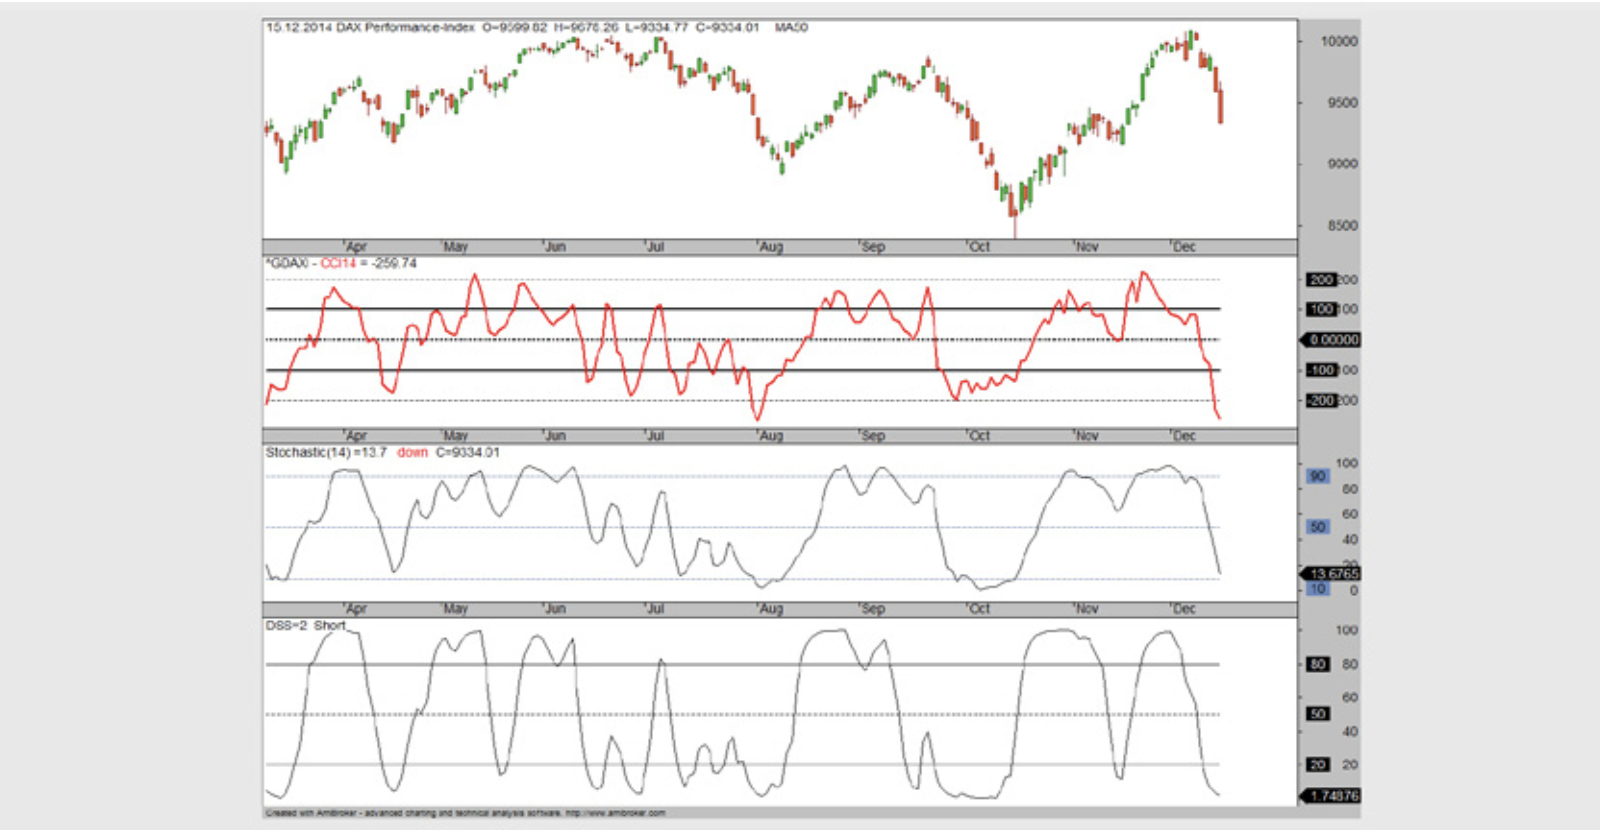Click the 200 level marker on CCI axis
1600x830 pixels.
point(1322,280)
